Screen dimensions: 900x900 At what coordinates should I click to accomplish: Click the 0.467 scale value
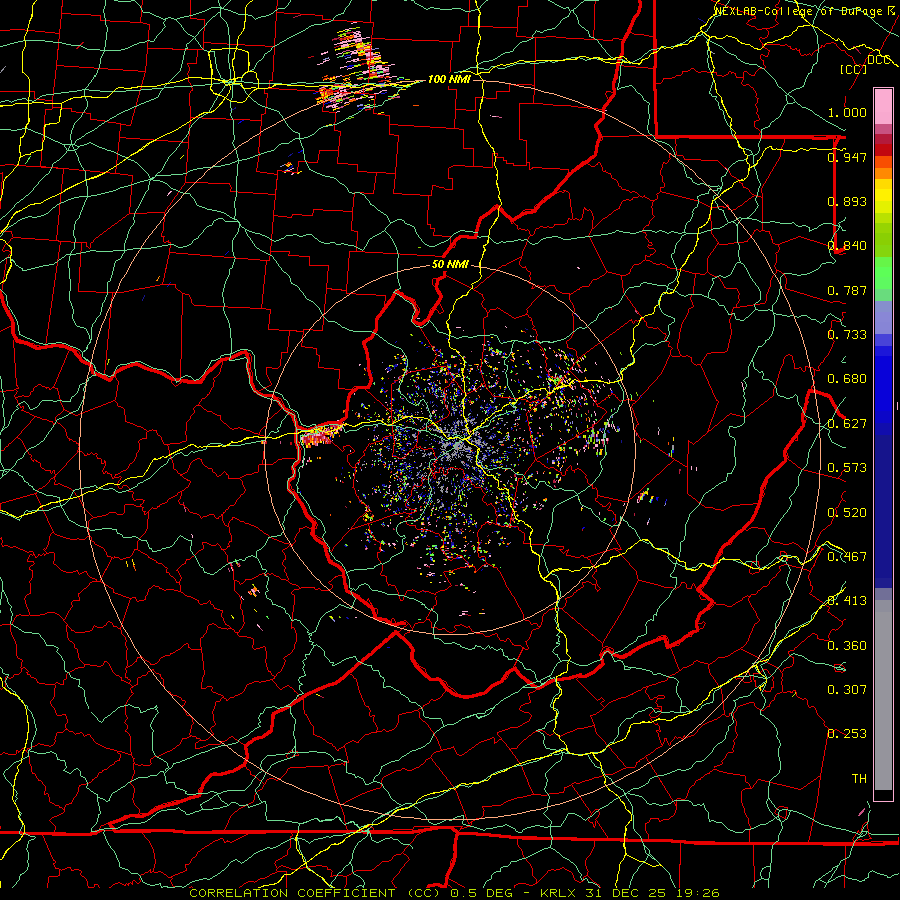[847, 557]
